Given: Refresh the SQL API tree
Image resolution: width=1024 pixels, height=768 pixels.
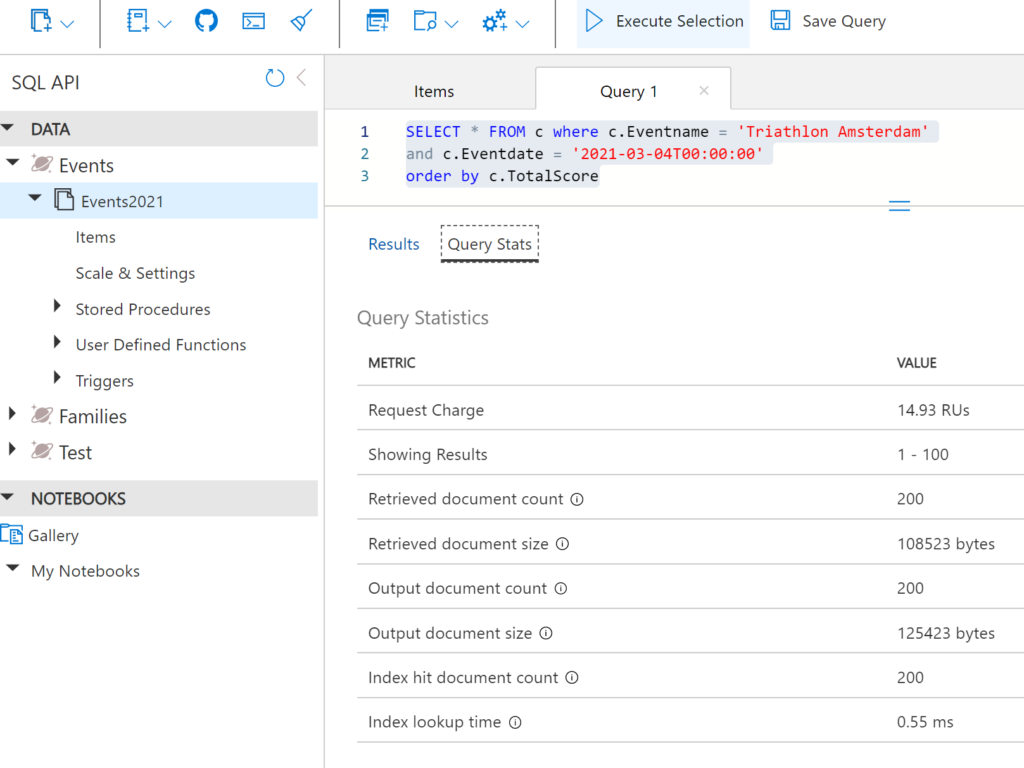Looking at the screenshot, I should coord(274,78).
